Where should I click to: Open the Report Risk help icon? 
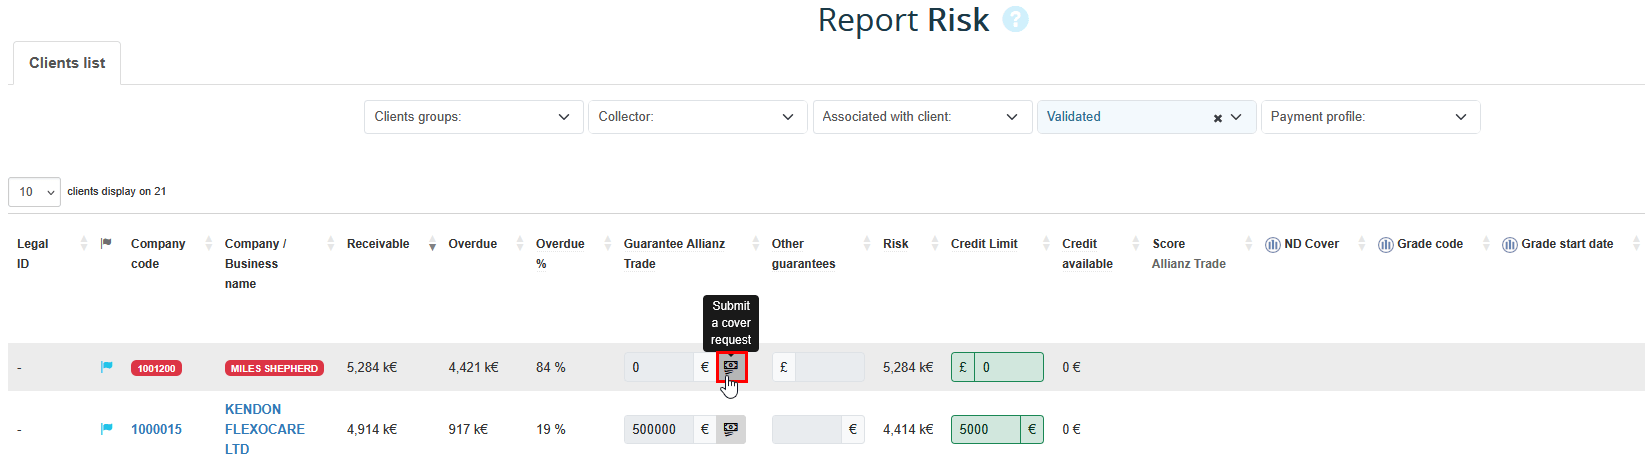(1015, 20)
